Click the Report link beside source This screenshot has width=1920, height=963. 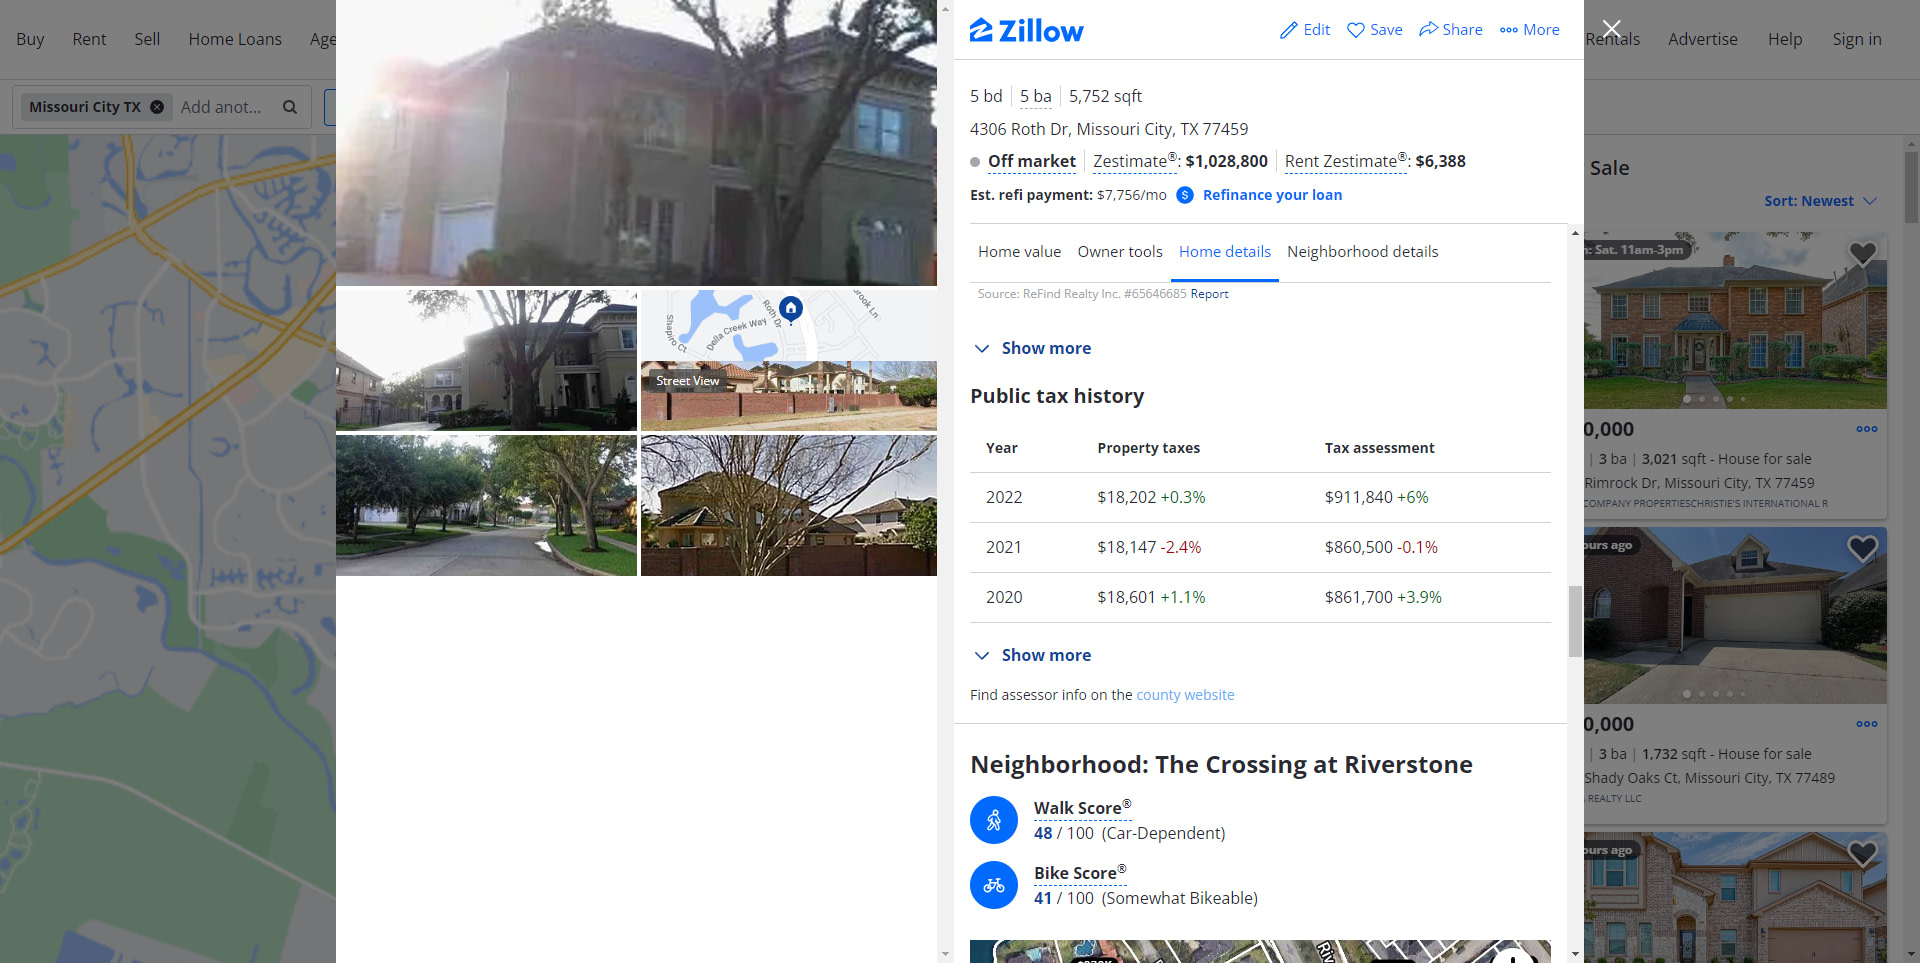click(x=1209, y=294)
